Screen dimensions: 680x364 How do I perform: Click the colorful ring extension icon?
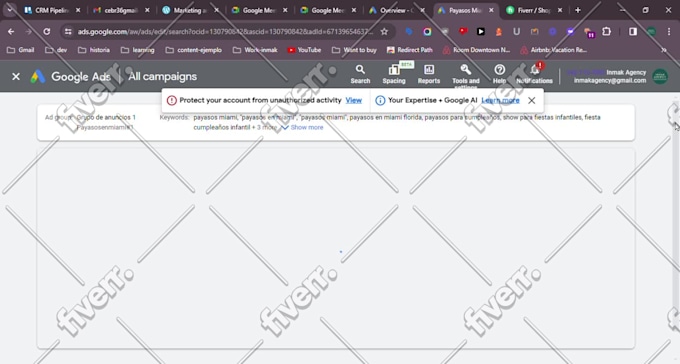point(427,32)
